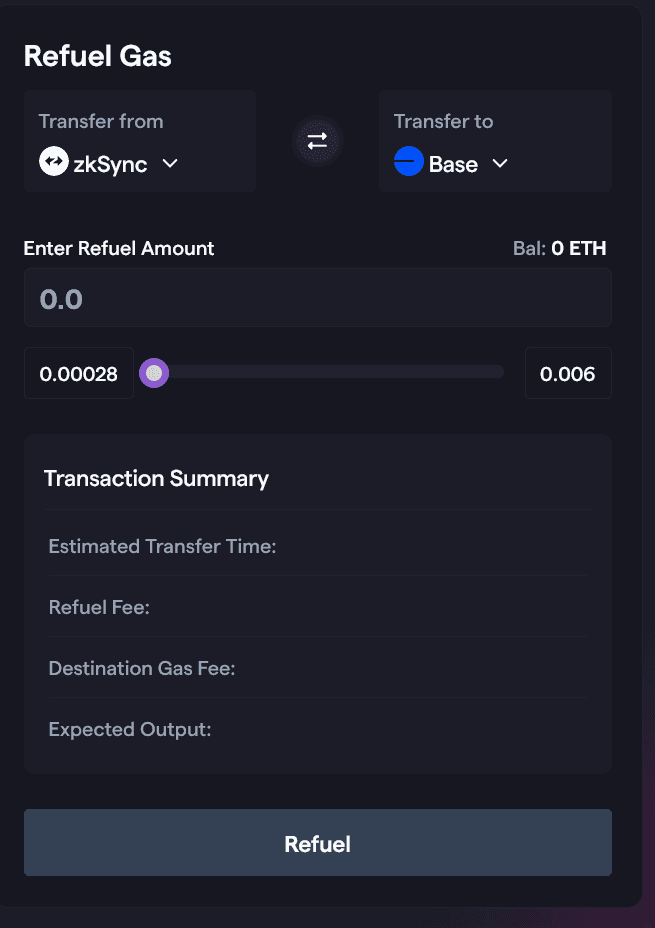Expand the Base destination chain chevron

(500, 163)
